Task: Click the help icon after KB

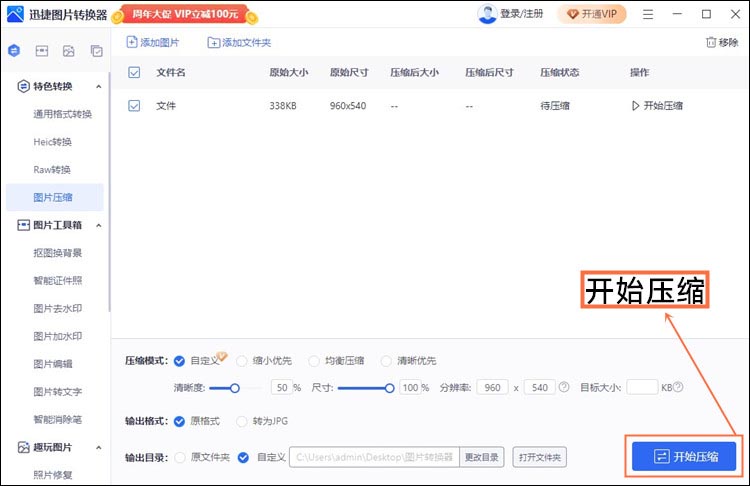Action: 678,387
